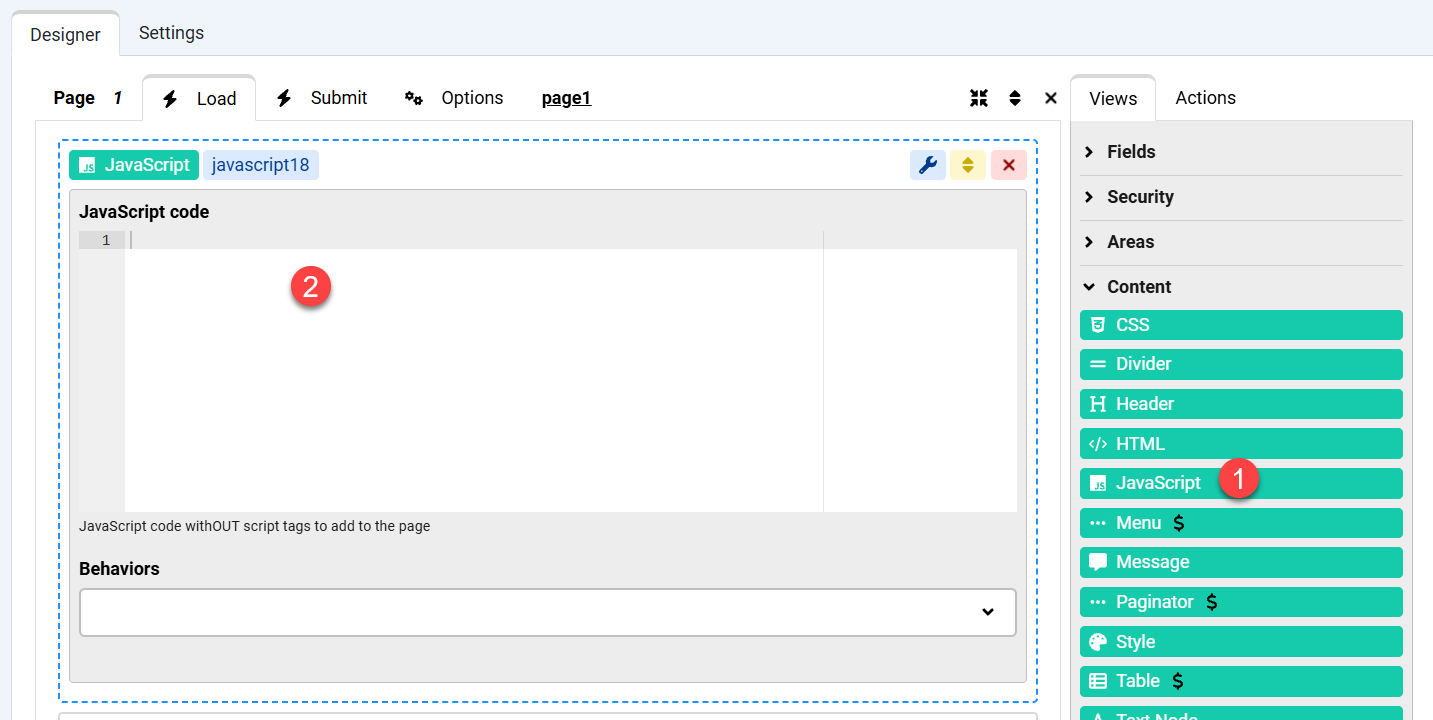Viewport: 1433px width, 720px height.
Task: Click the Page 1 label
Action: 88,98
